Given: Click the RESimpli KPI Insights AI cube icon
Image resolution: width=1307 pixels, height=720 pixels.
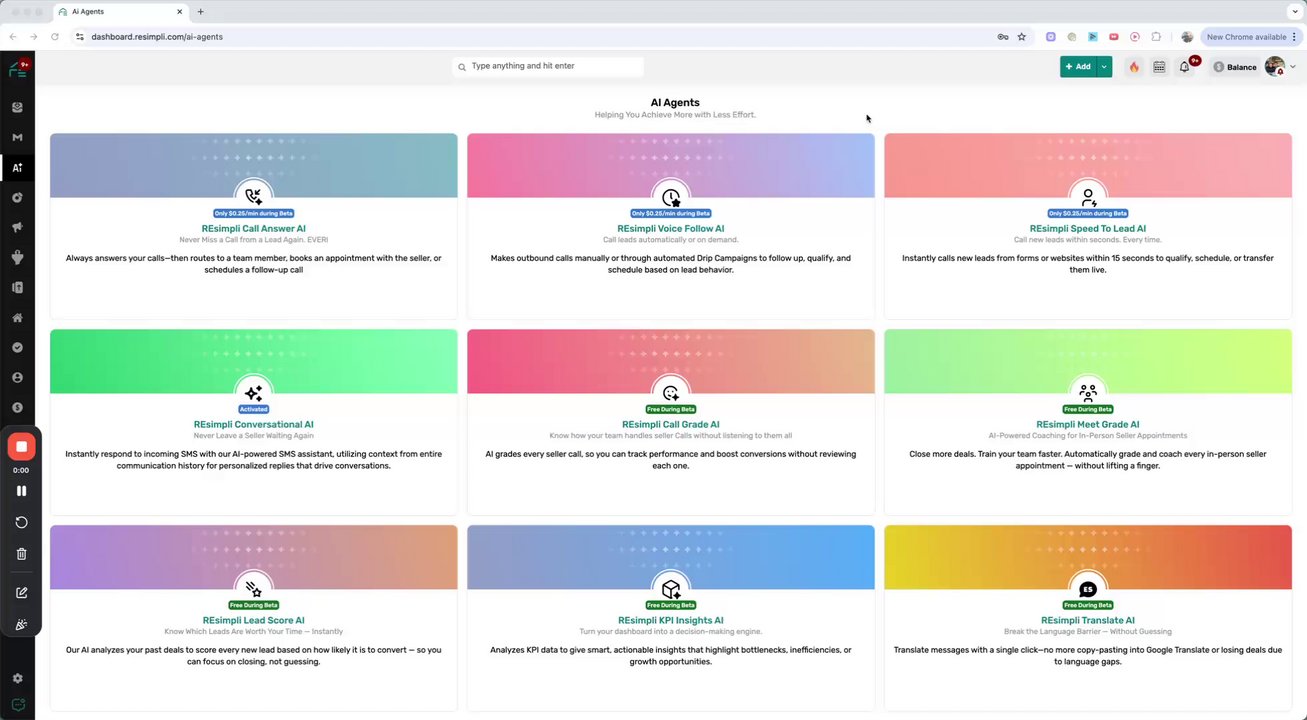Looking at the screenshot, I should (670, 589).
